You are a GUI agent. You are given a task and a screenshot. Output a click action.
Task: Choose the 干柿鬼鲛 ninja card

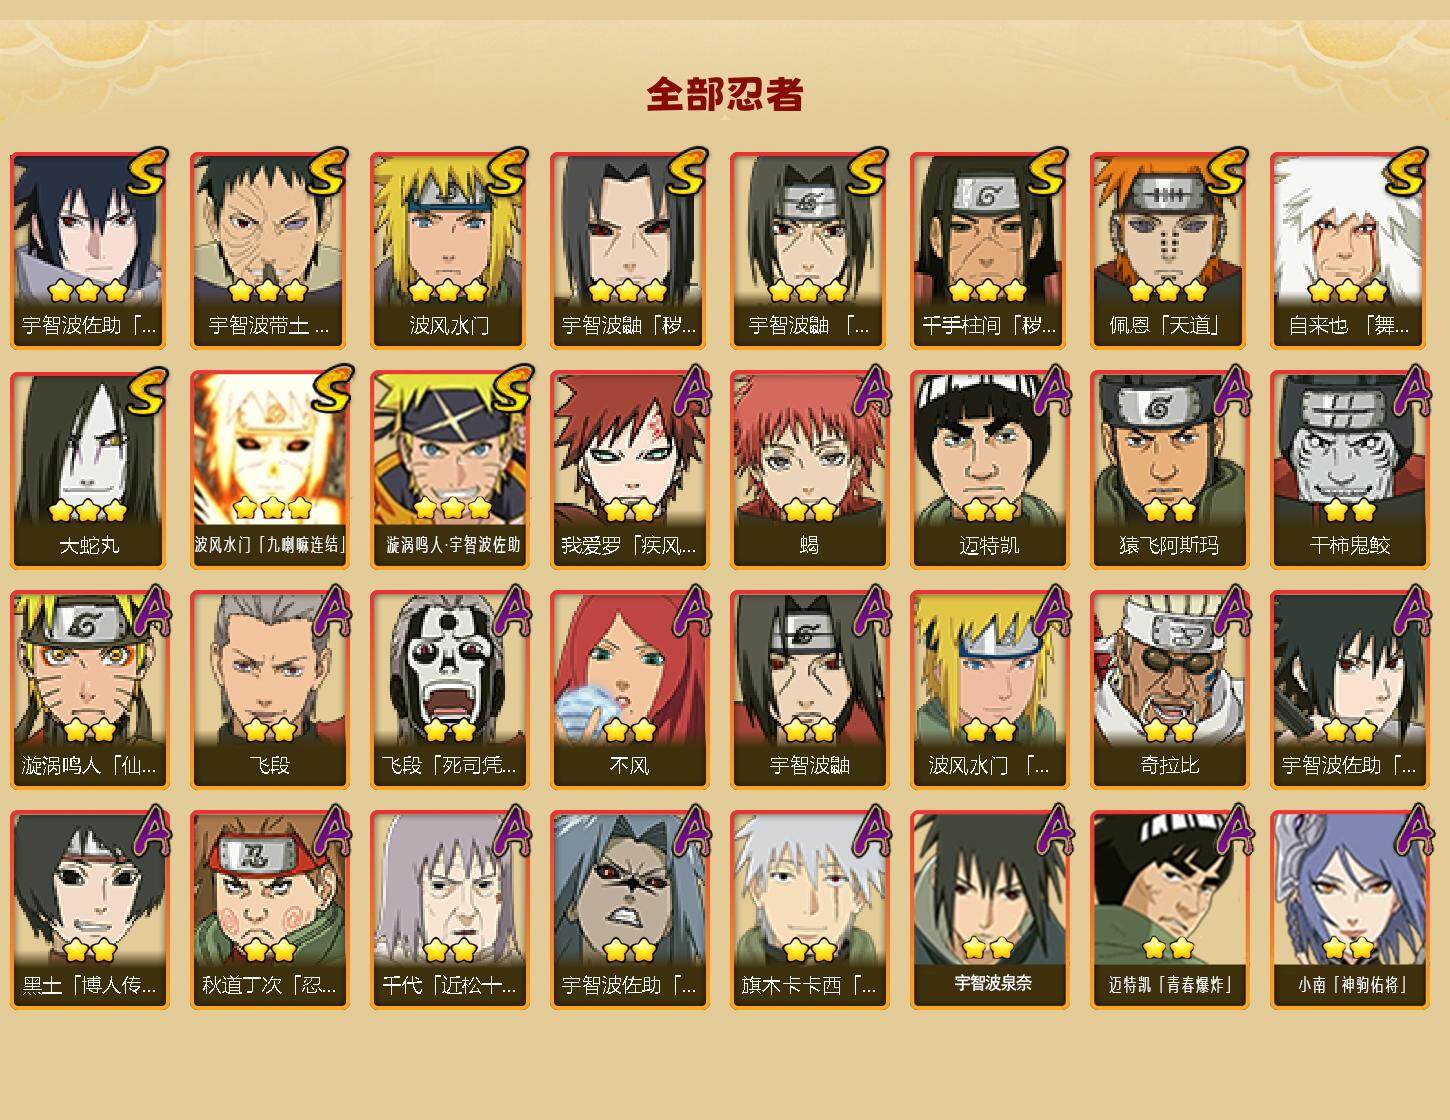pyautogui.click(x=1349, y=470)
